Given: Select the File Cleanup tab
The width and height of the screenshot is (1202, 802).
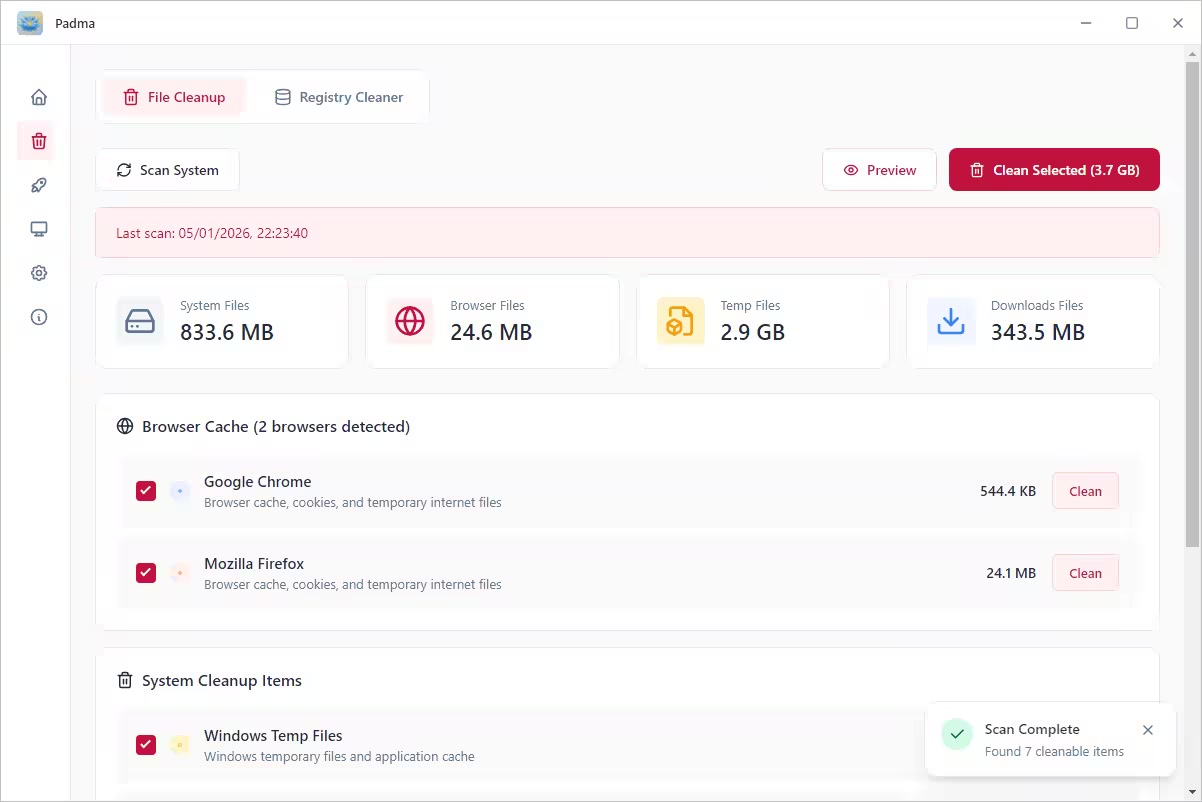Looking at the screenshot, I should click(173, 97).
